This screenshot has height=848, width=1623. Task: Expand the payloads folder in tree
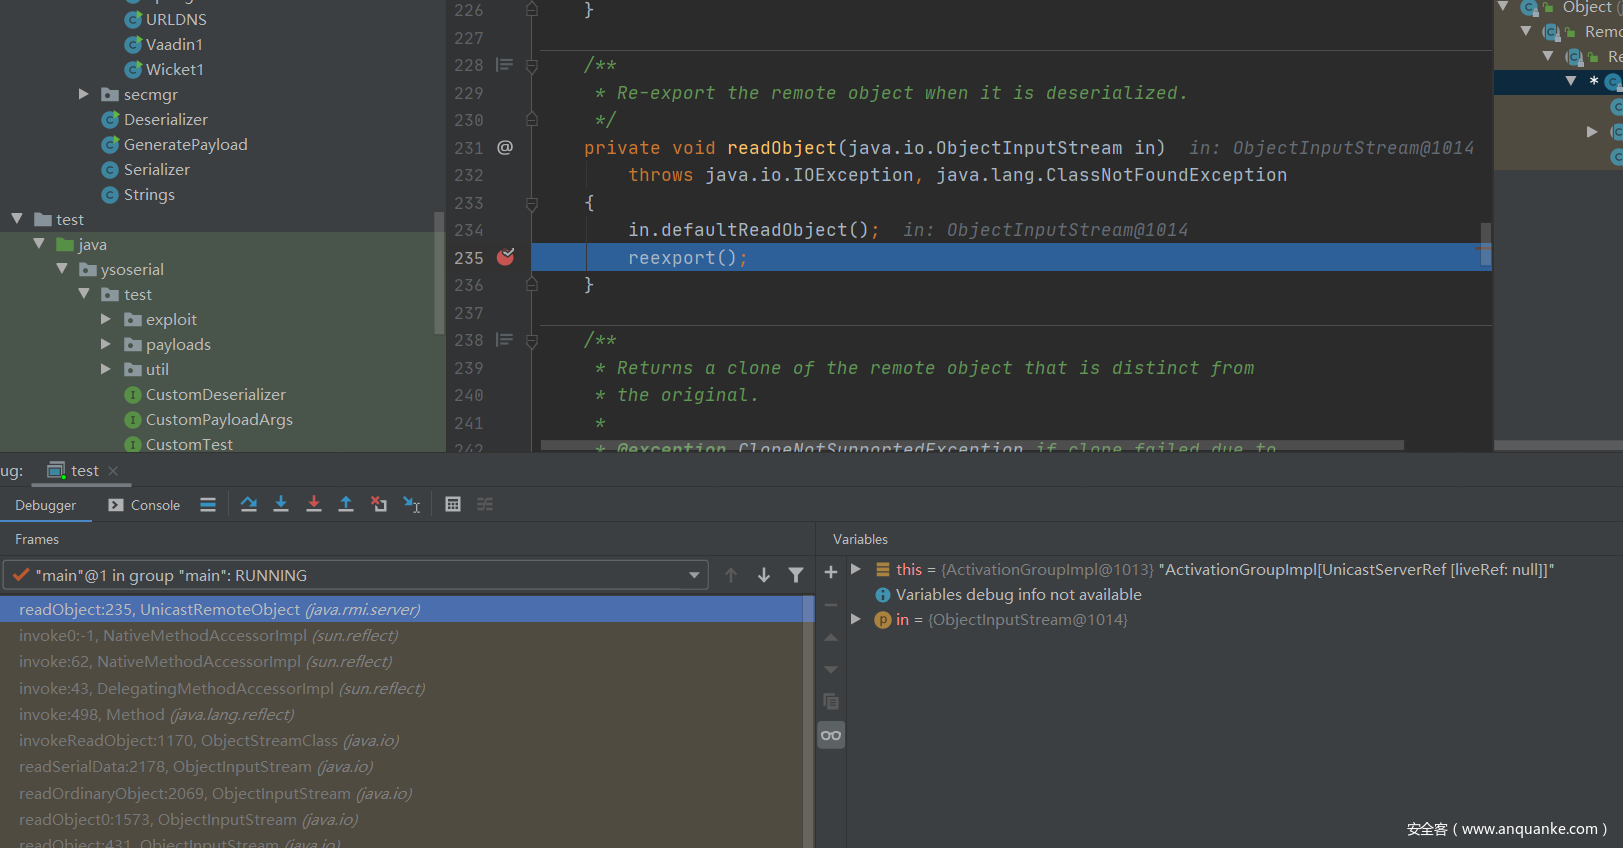106,344
